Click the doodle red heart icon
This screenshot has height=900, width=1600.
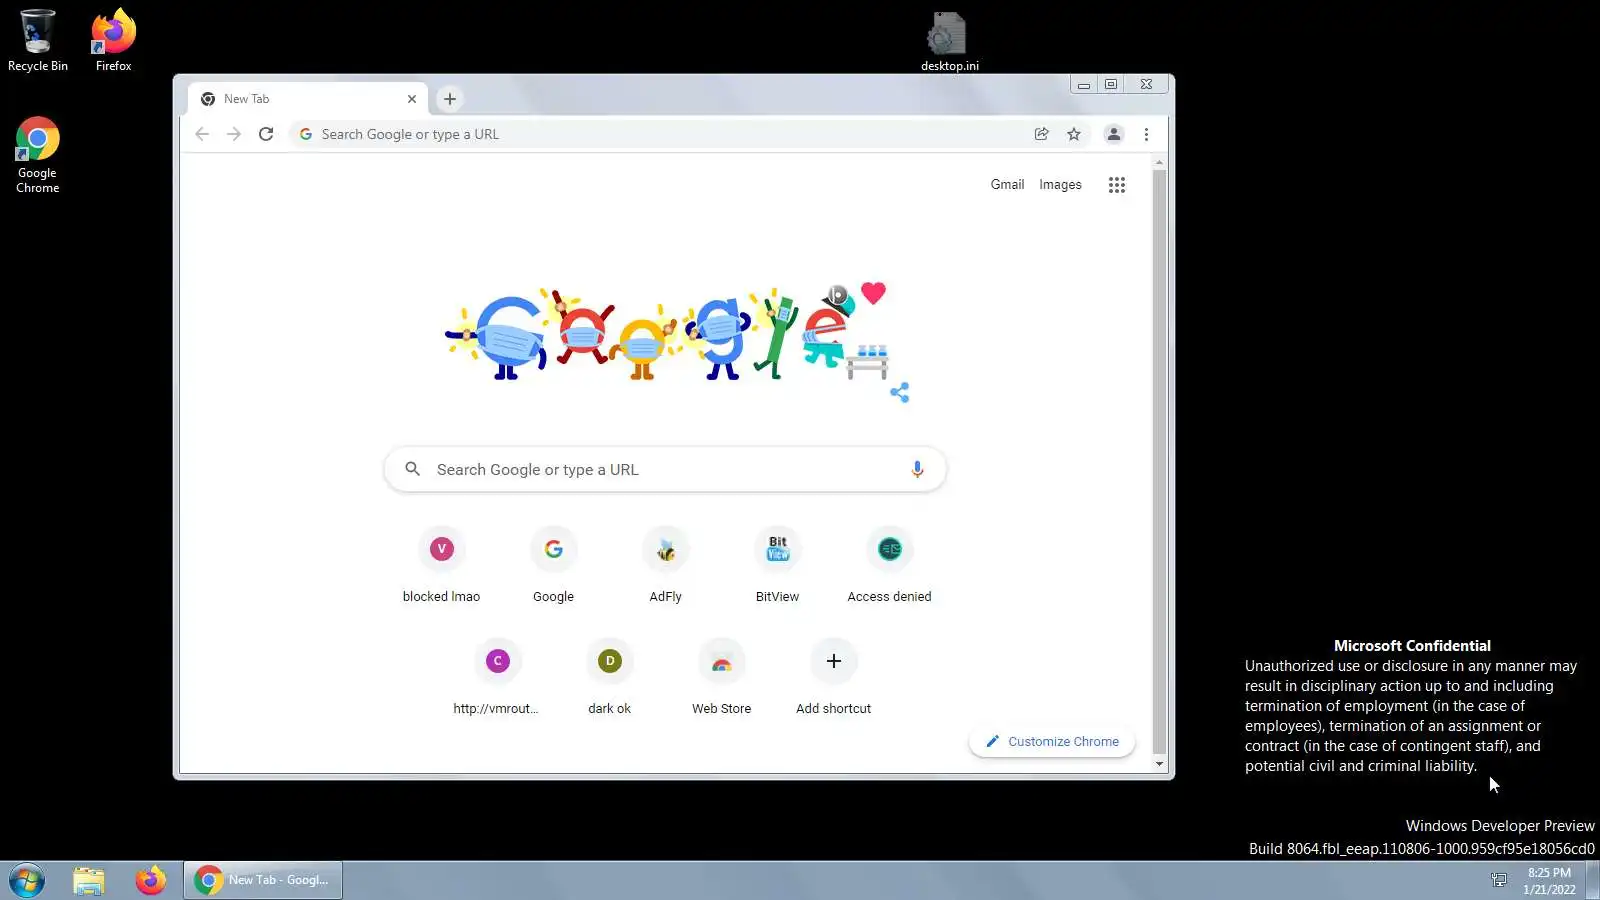point(873,293)
